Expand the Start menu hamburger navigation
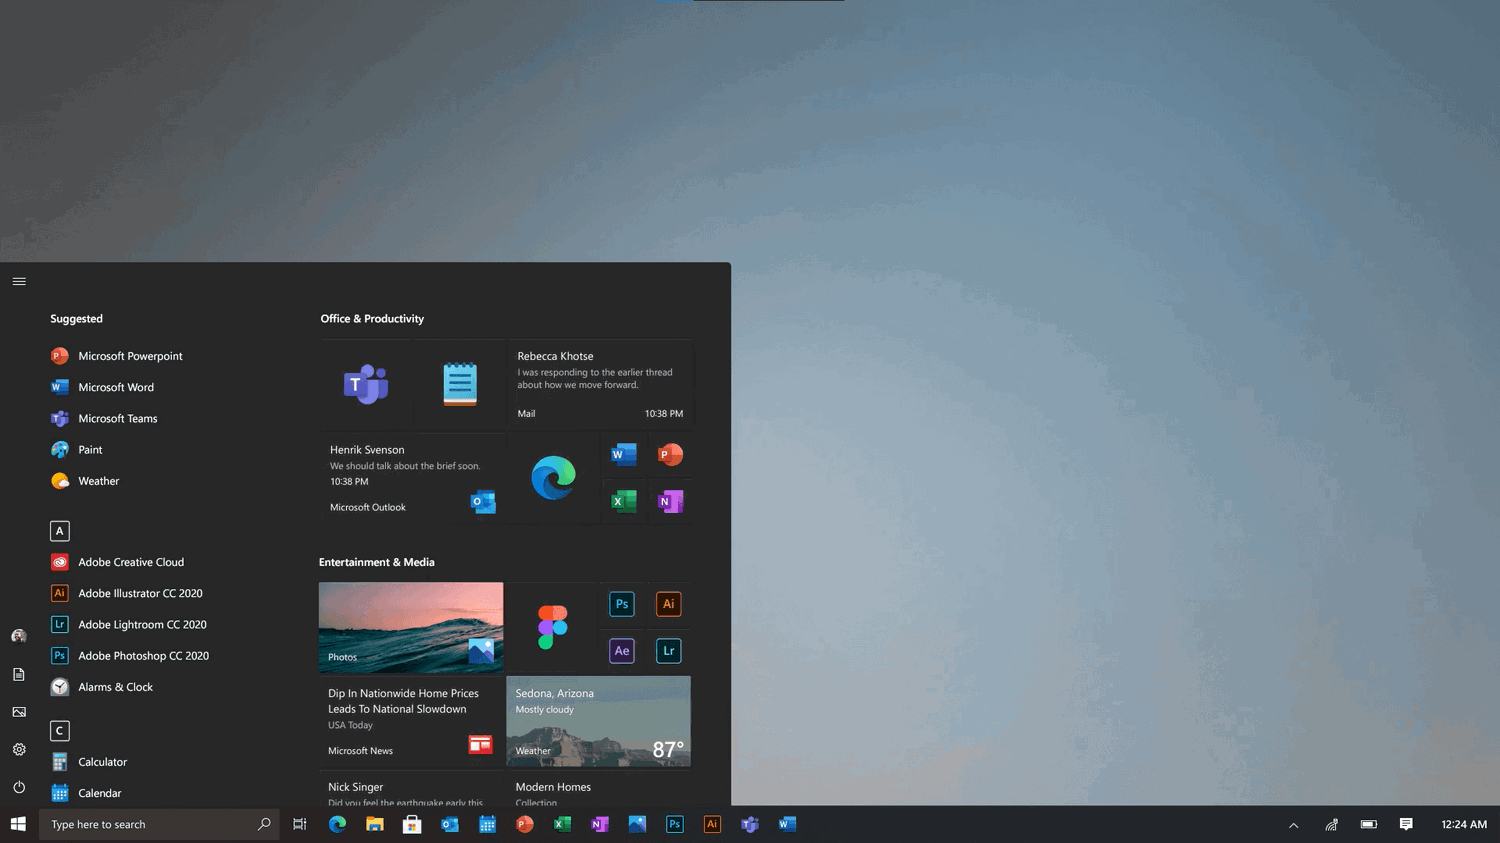 point(18,281)
